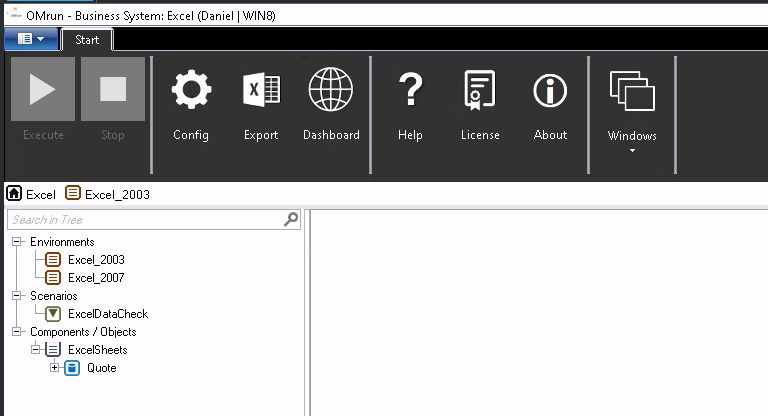Screen dimensions: 768x416
Task: Click the home icon in breadcrumb
Action: coord(14,194)
